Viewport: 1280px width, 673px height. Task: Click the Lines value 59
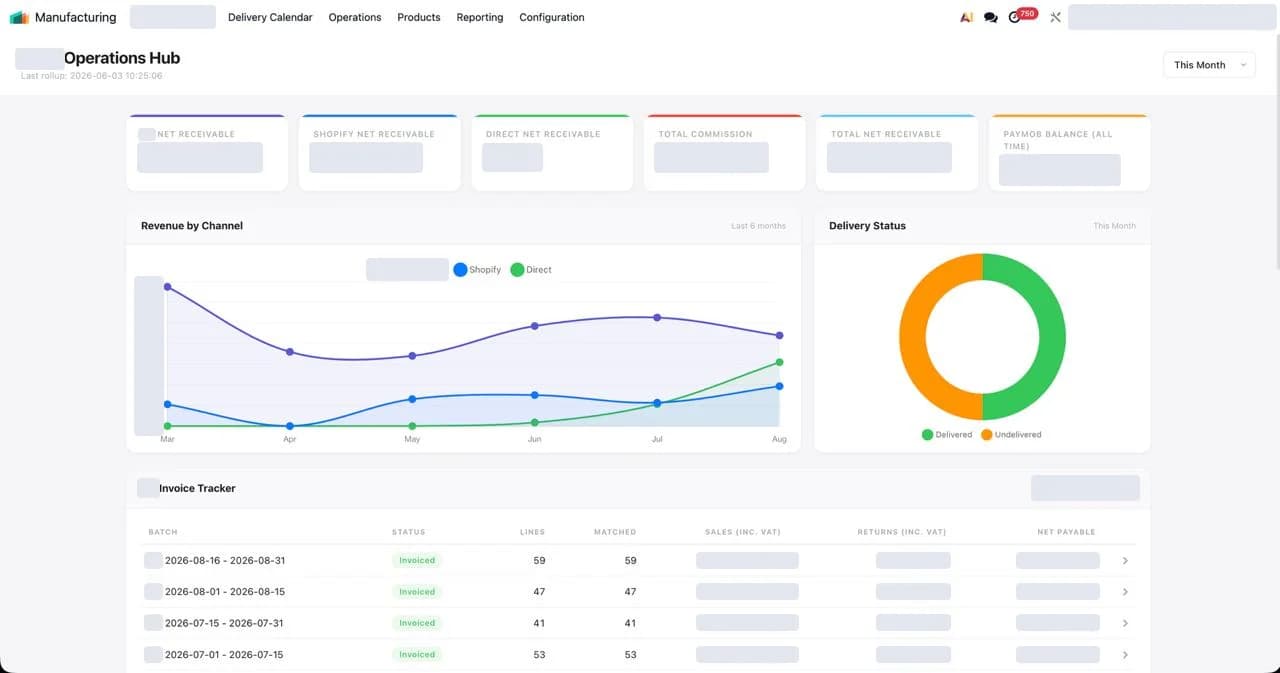point(539,561)
